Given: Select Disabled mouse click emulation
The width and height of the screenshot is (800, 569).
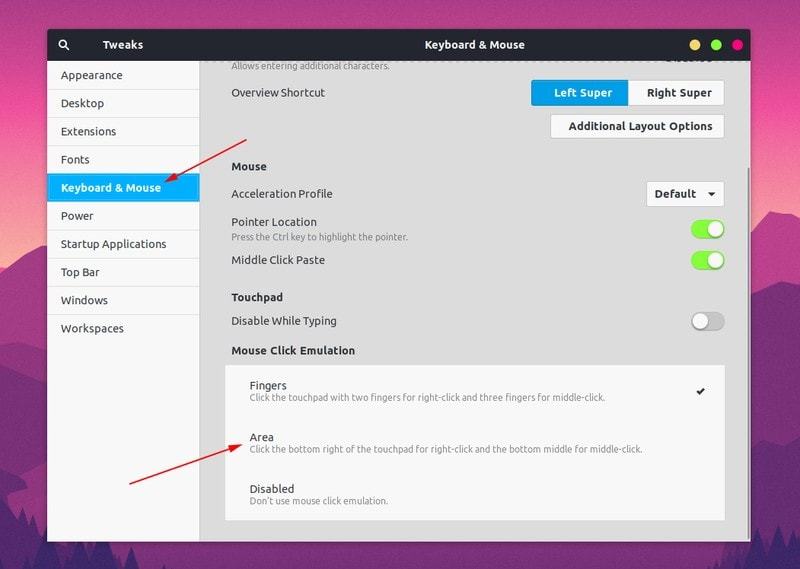Looking at the screenshot, I should coord(474,494).
